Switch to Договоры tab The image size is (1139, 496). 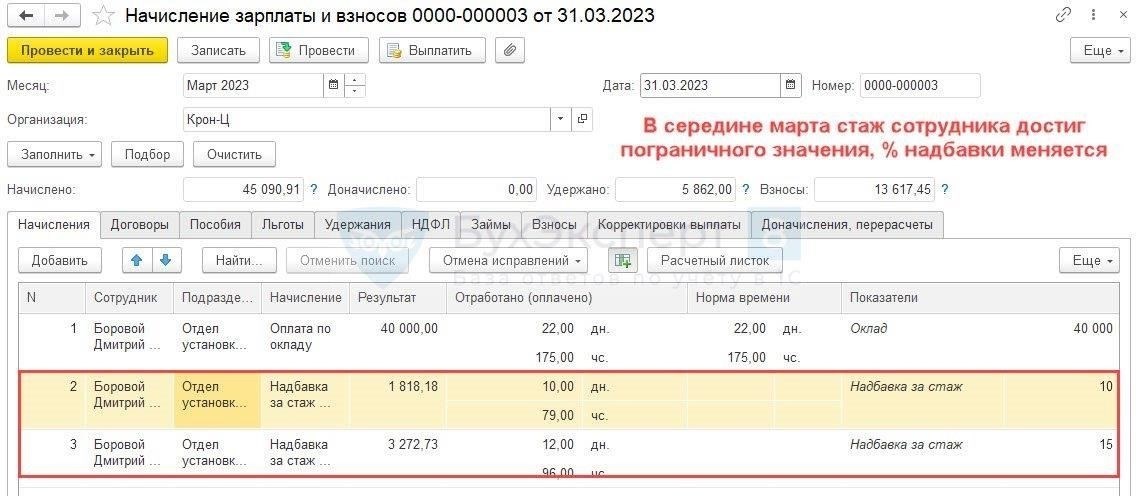pyautogui.click(x=139, y=224)
